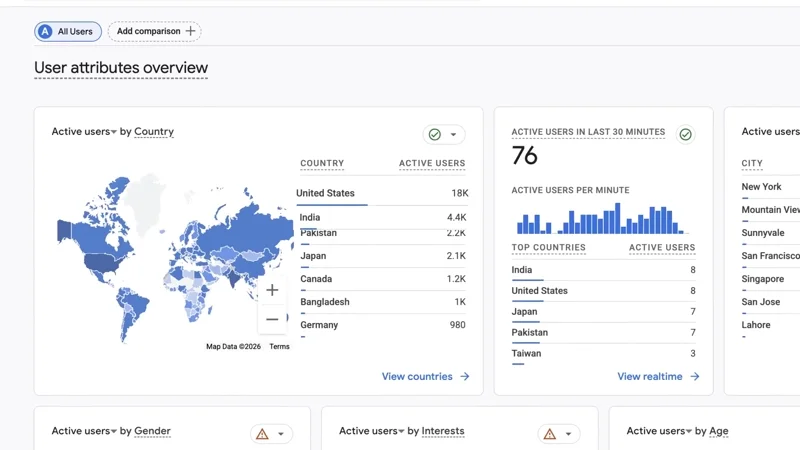This screenshot has width=800, height=450.
Task: Click the COUNTRY column header
Action: click(x=322, y=163)
